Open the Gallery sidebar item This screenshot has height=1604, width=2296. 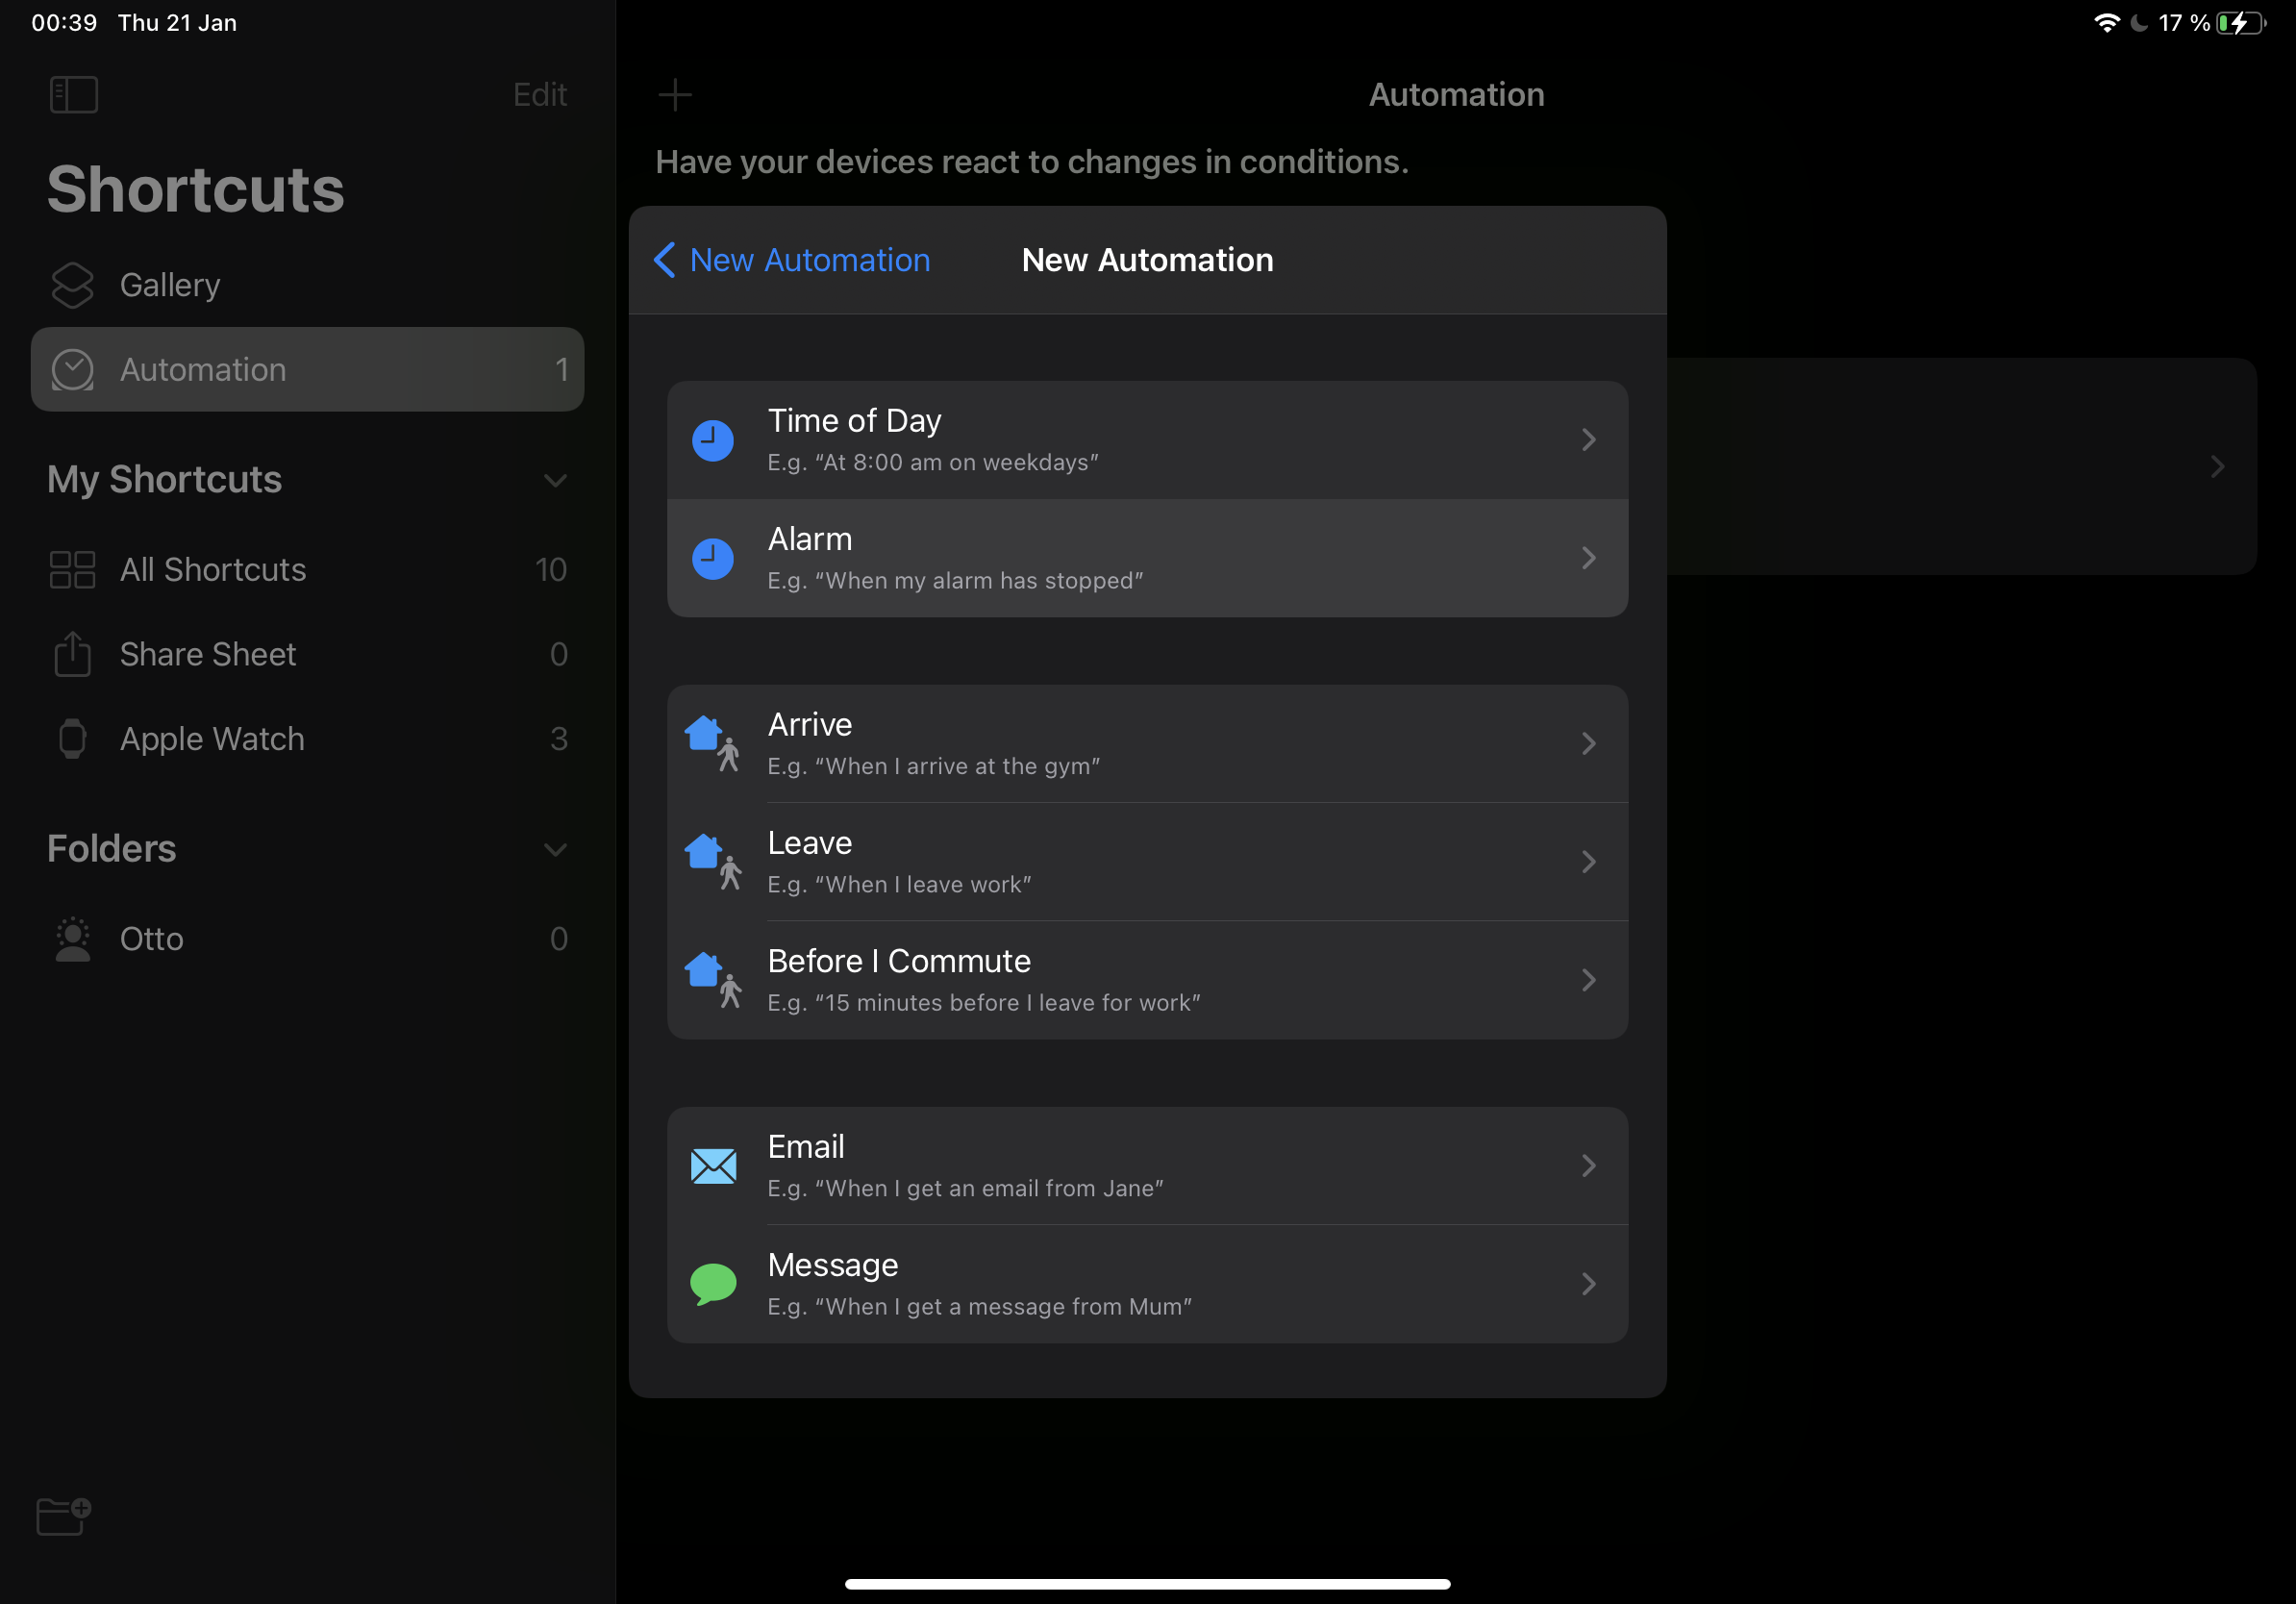tap(170, 285)
